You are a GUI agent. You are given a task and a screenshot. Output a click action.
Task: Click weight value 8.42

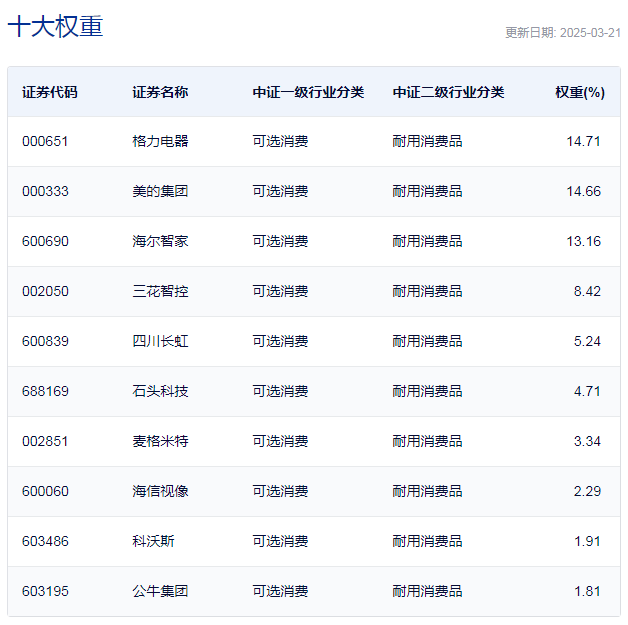[x=587, y=291]
